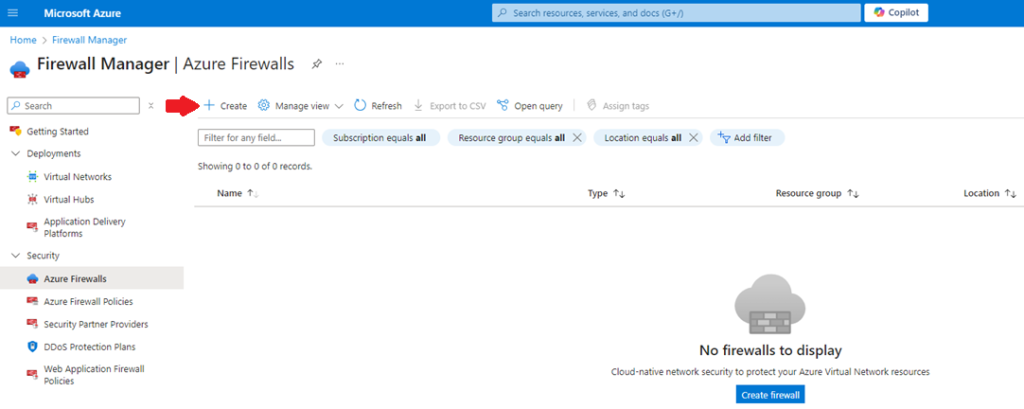This screenshot has height=409, width=1024.
Task: Click the plus Create icon
Action: pyautogui.click(x=209, y=105)
